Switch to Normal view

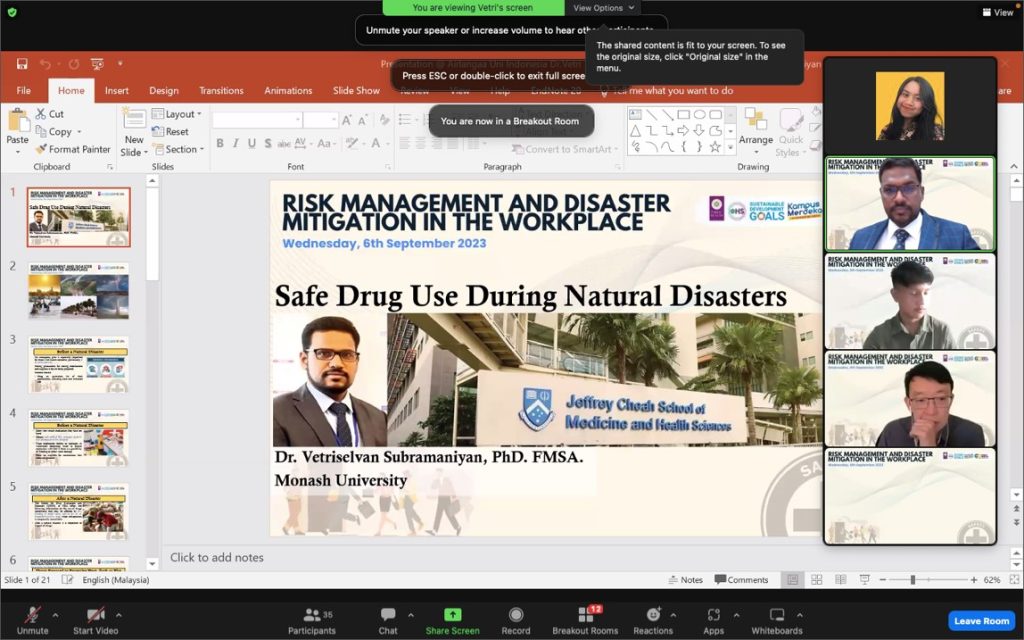pos(792,579)
